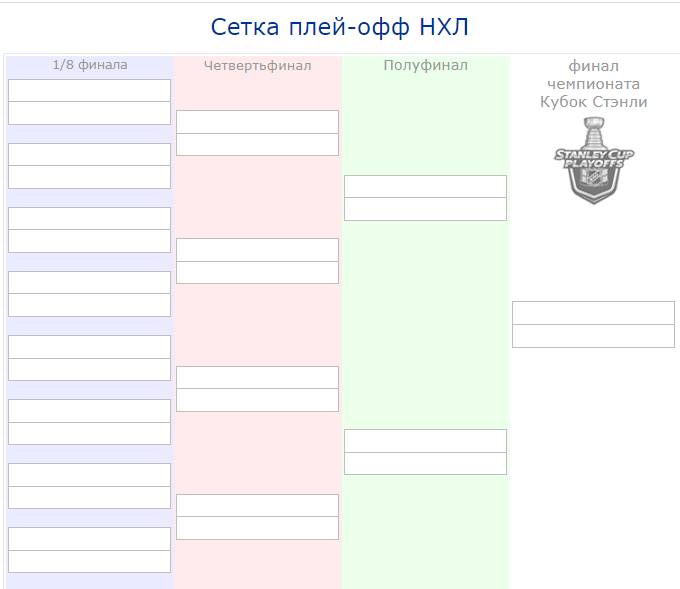The image size is (680, 589).
Task: Click the Stanley Cup Playoffs logo
Action: point(594,160)
